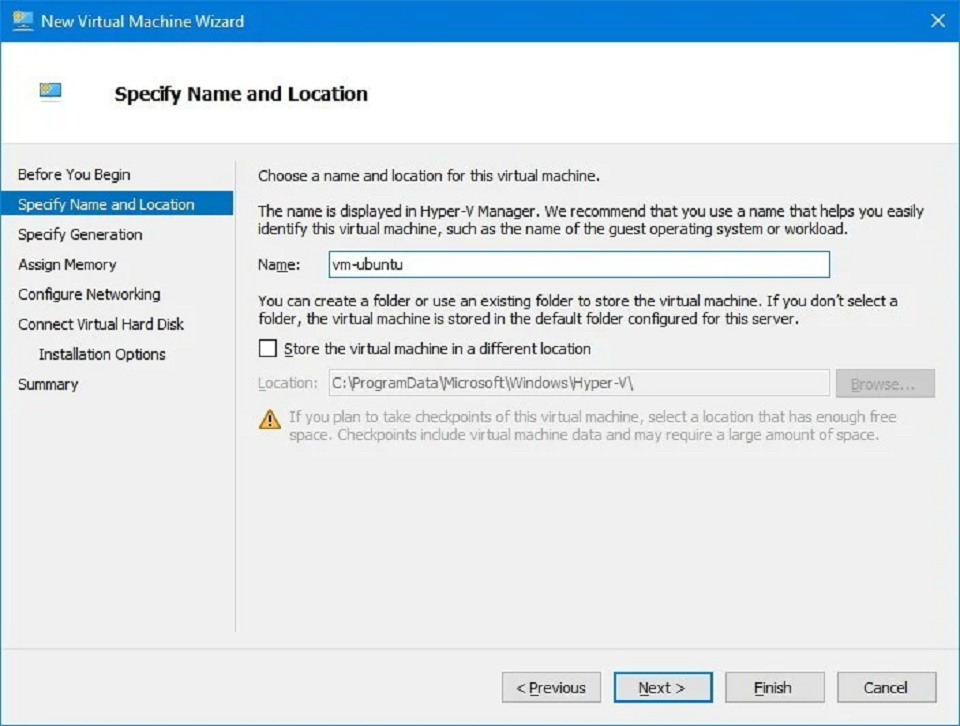The image size is (960, 726).
Task: Click the 'Location:' label
Action: point(288,383)
